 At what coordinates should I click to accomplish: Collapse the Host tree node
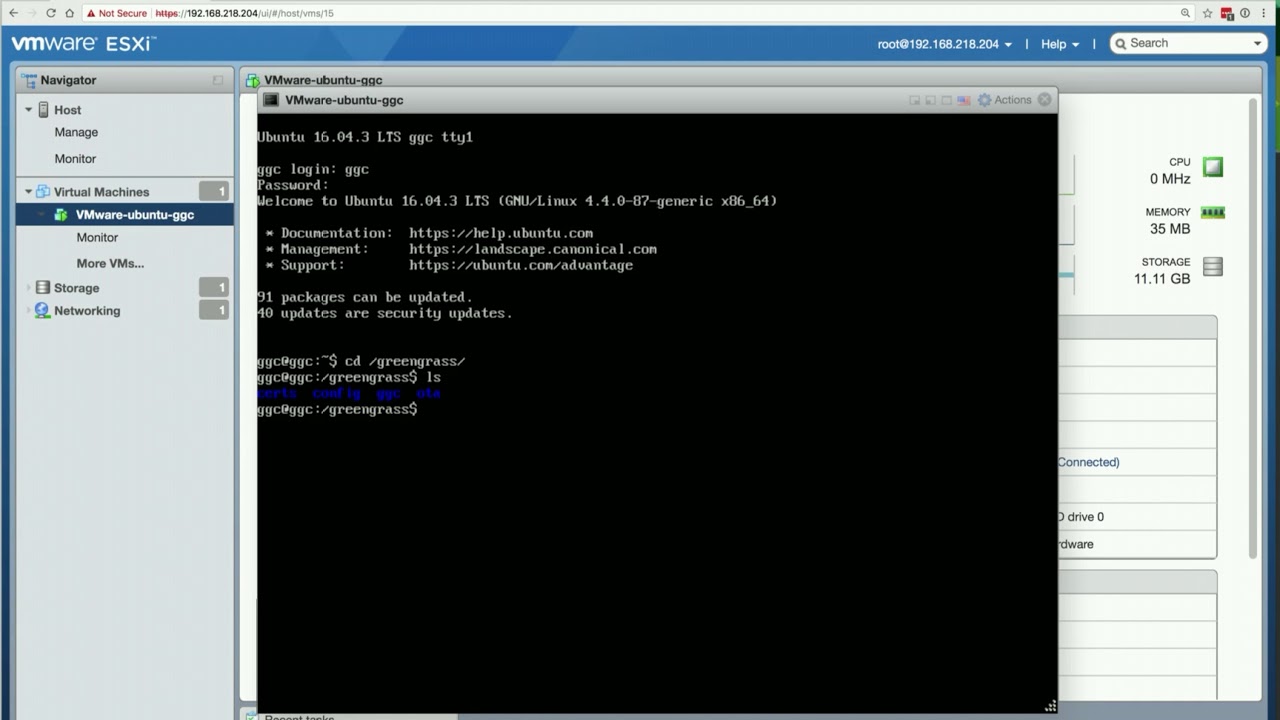[28, 110]
